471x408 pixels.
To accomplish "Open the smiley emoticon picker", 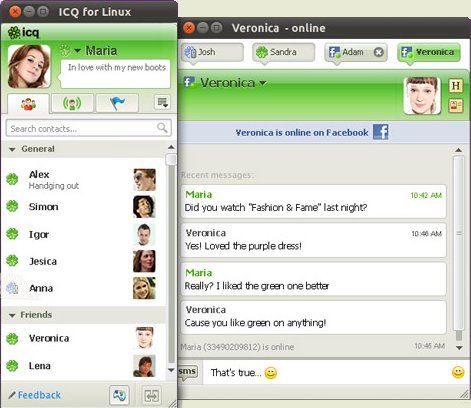I will click(x=458, y=372).
